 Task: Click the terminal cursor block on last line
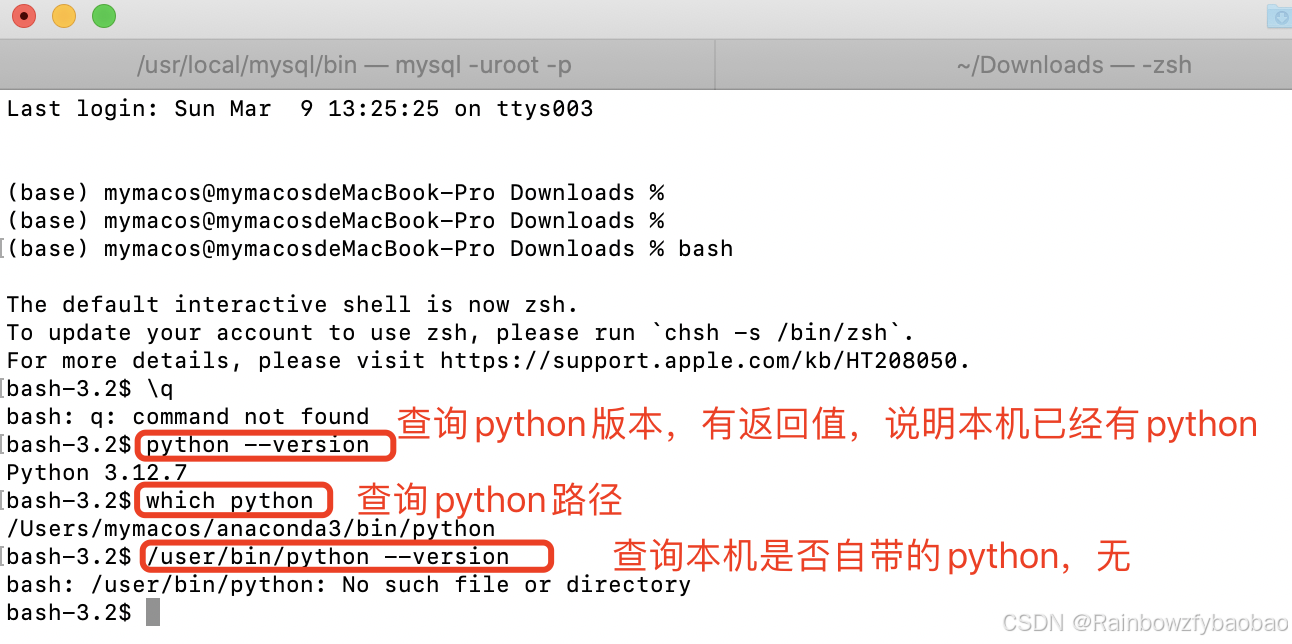coord(152,612)
